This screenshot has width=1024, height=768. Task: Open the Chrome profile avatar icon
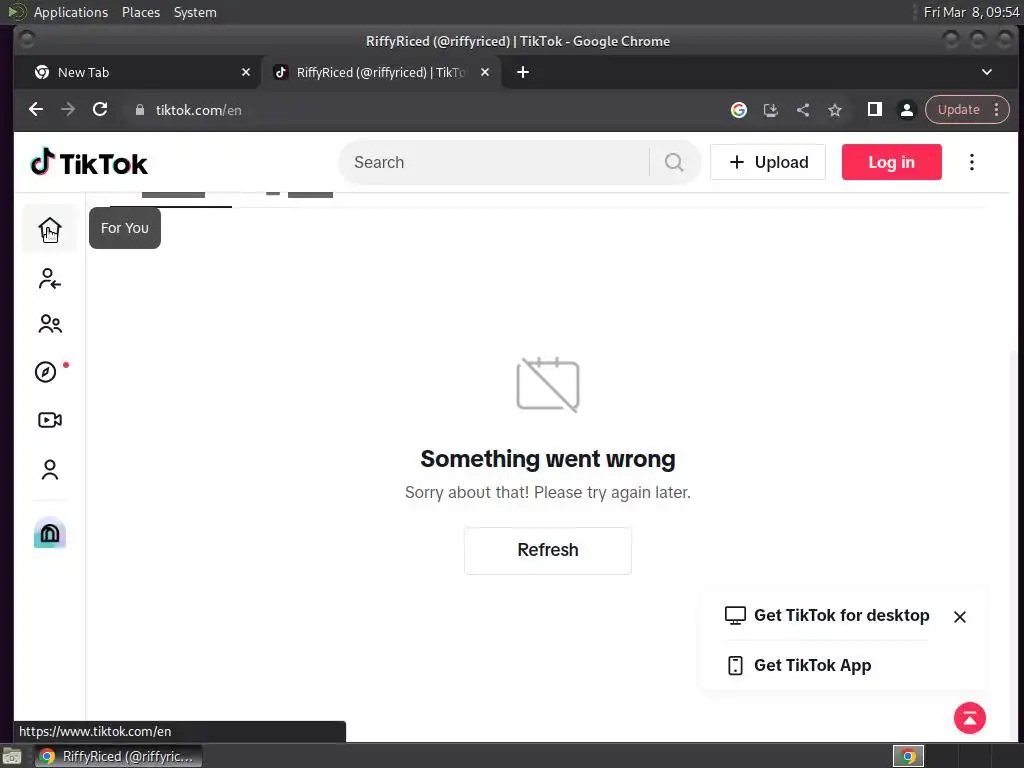pyautogui.click(x=906, y=110)
